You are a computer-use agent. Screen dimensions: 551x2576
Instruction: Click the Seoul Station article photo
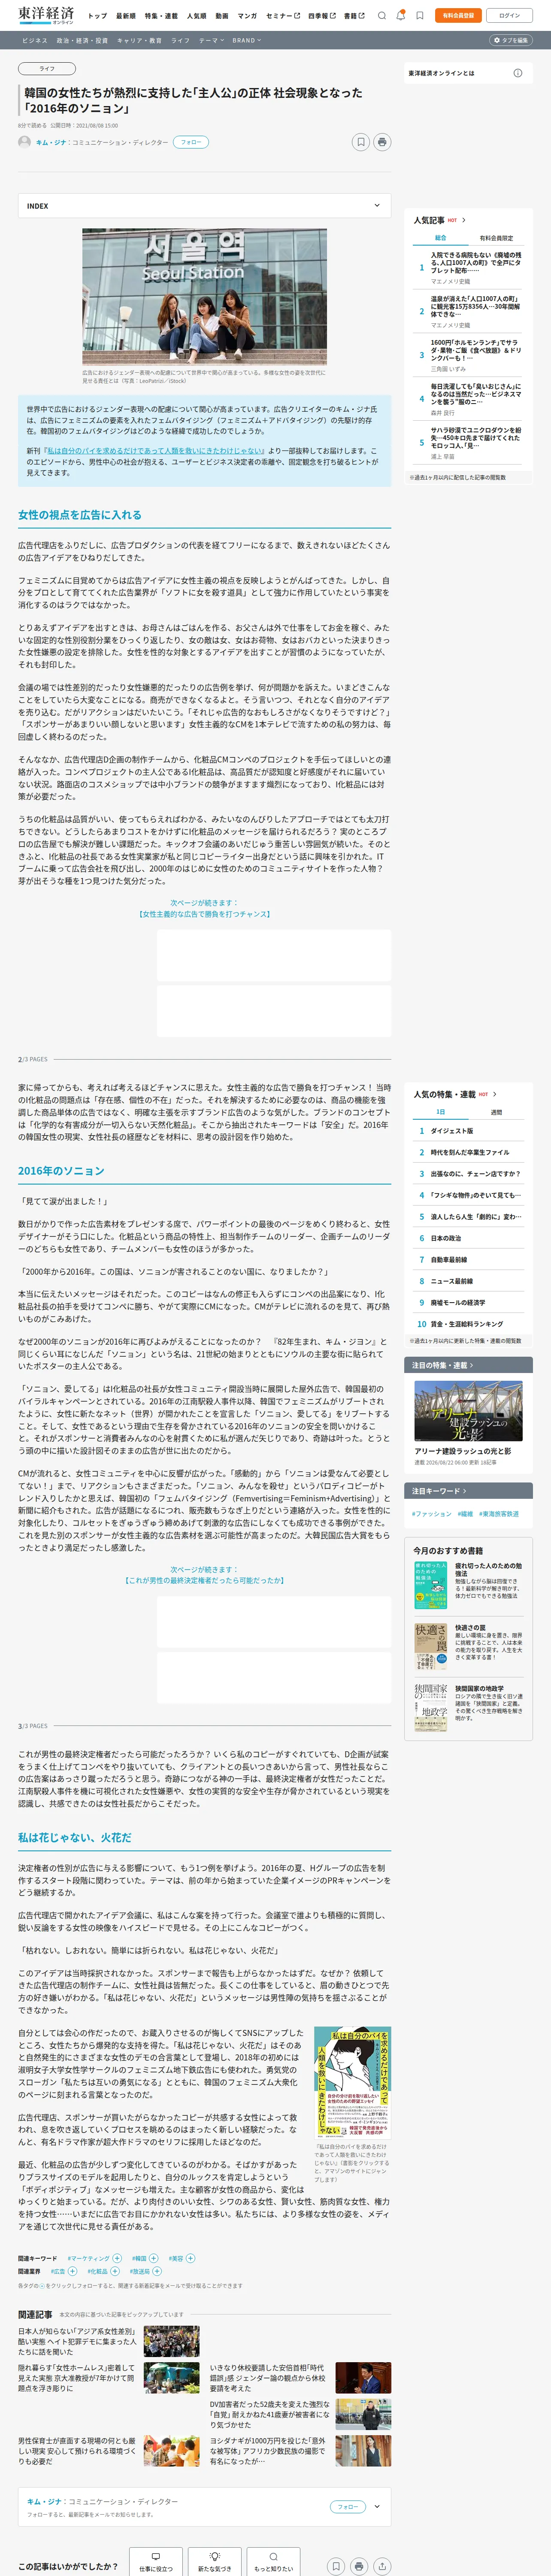click(204, 297)
